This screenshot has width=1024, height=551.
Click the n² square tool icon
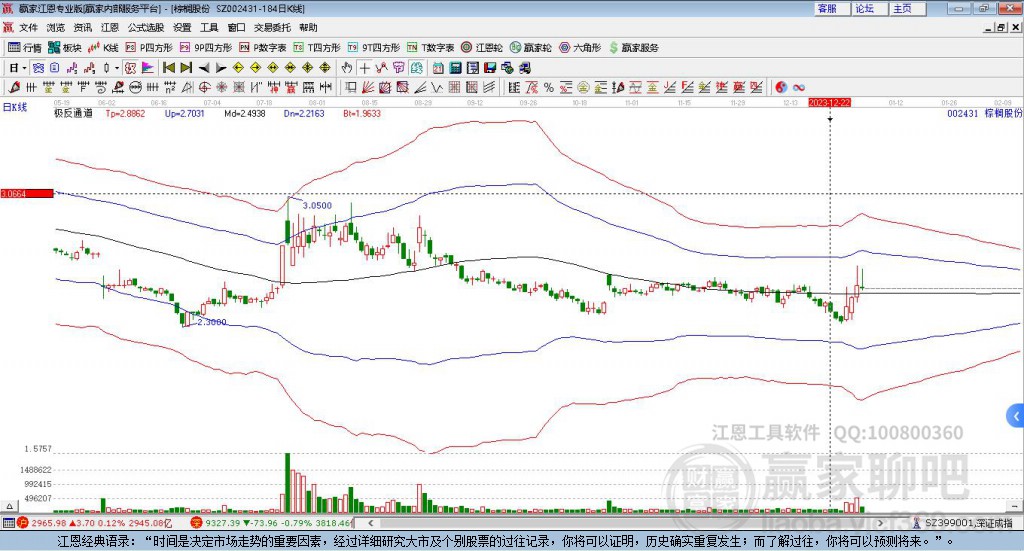[x=170, y=87]
